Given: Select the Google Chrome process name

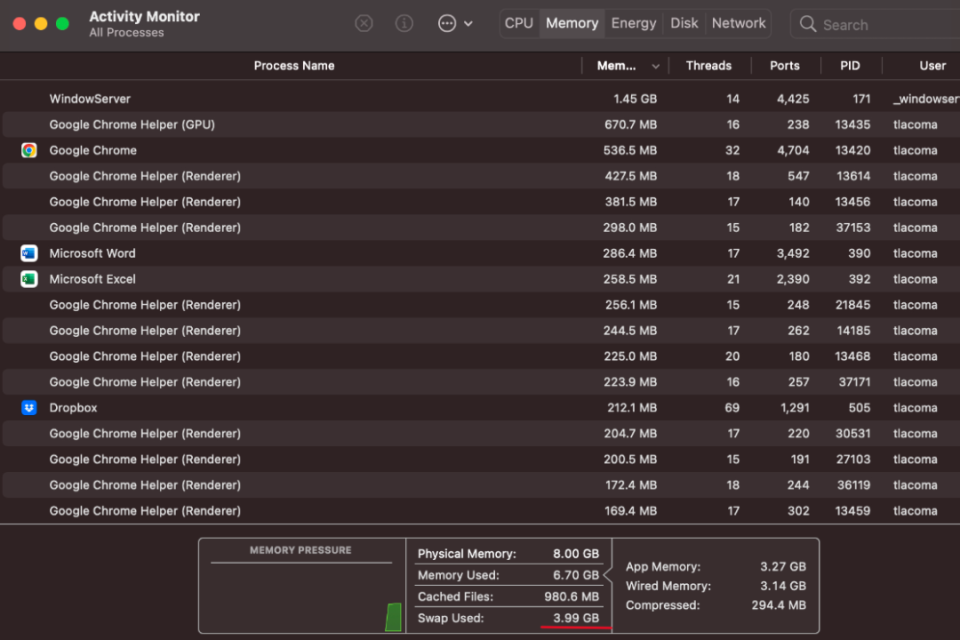Looking at the screenshot, I should [93, 150].
